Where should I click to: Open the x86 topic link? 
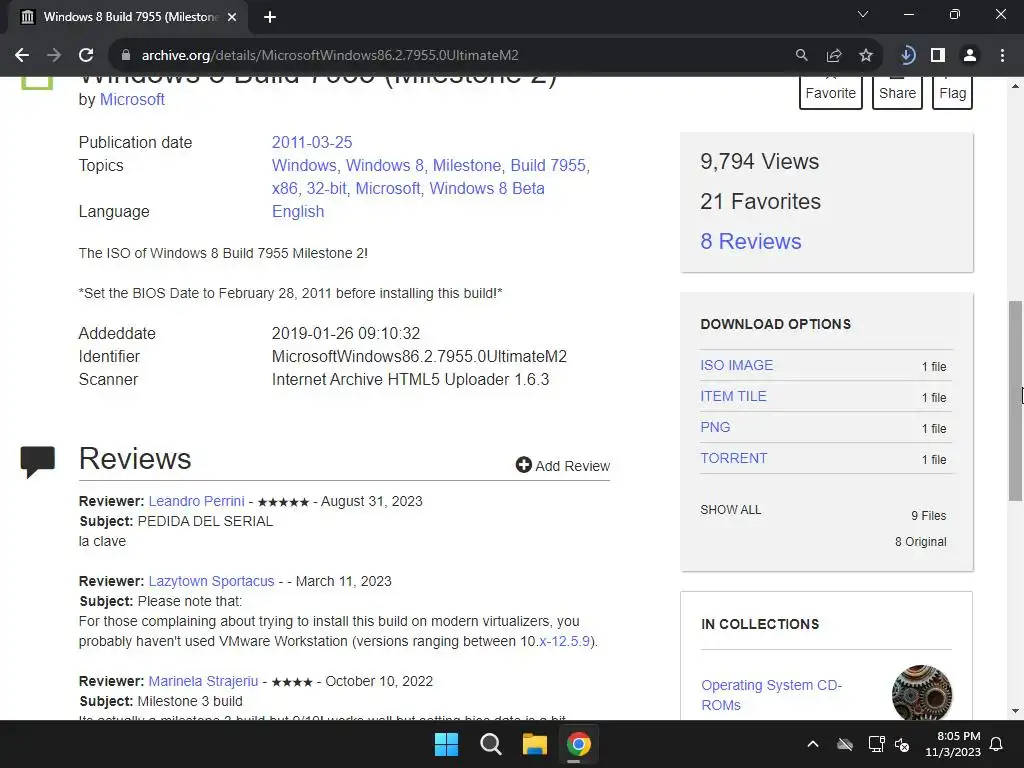click(285, 189)
